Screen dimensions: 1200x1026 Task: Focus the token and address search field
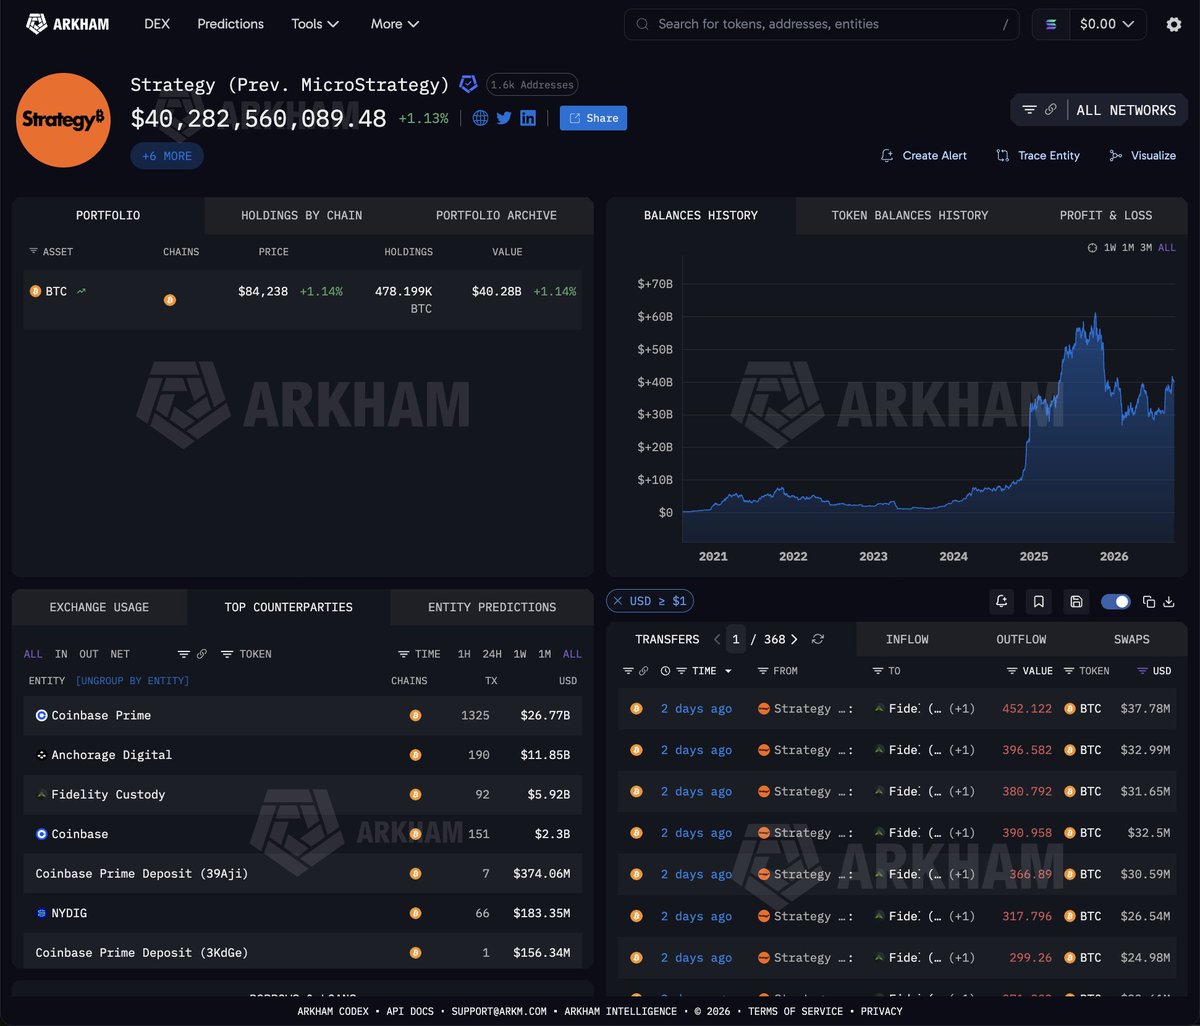(x=821, y=24)
